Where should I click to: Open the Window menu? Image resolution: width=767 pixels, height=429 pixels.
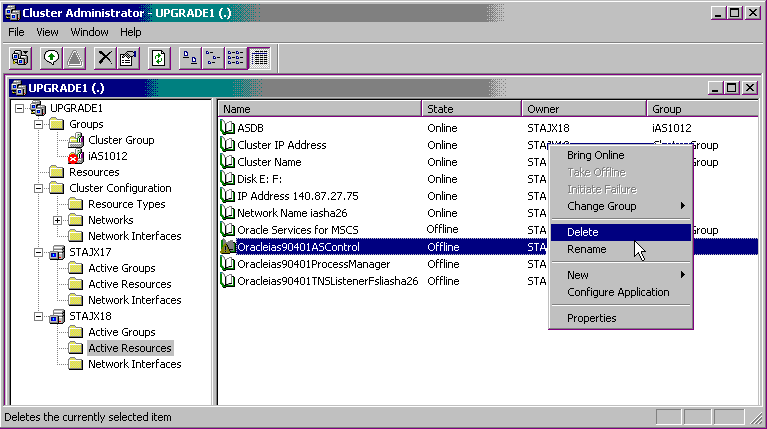[x=89, y=32]
